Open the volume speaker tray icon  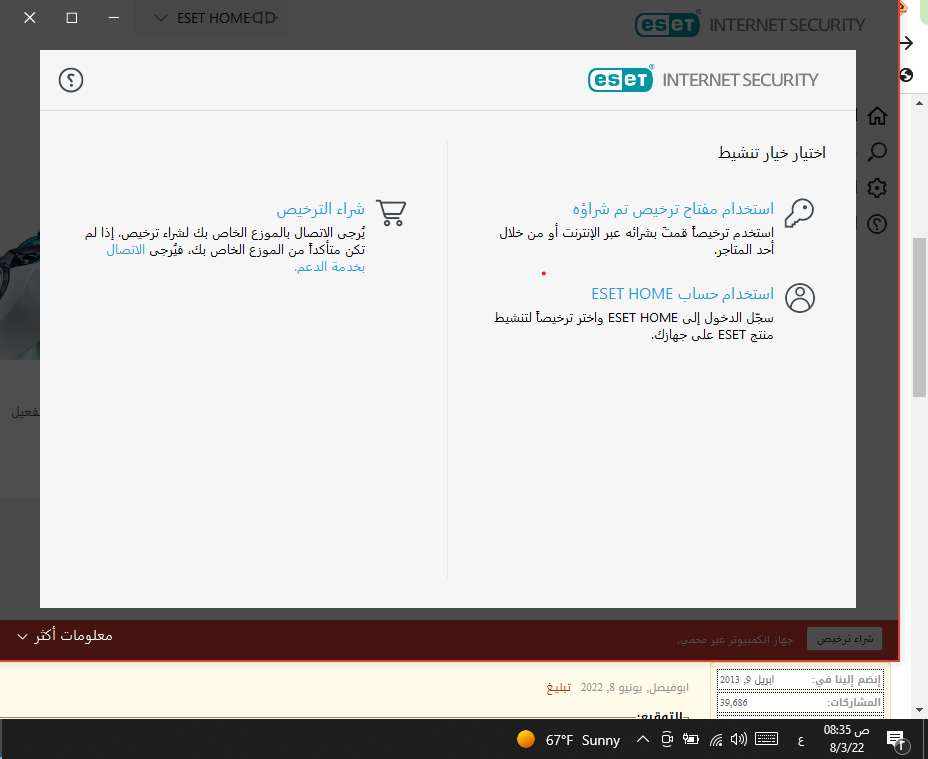click(x=738, y=739)
